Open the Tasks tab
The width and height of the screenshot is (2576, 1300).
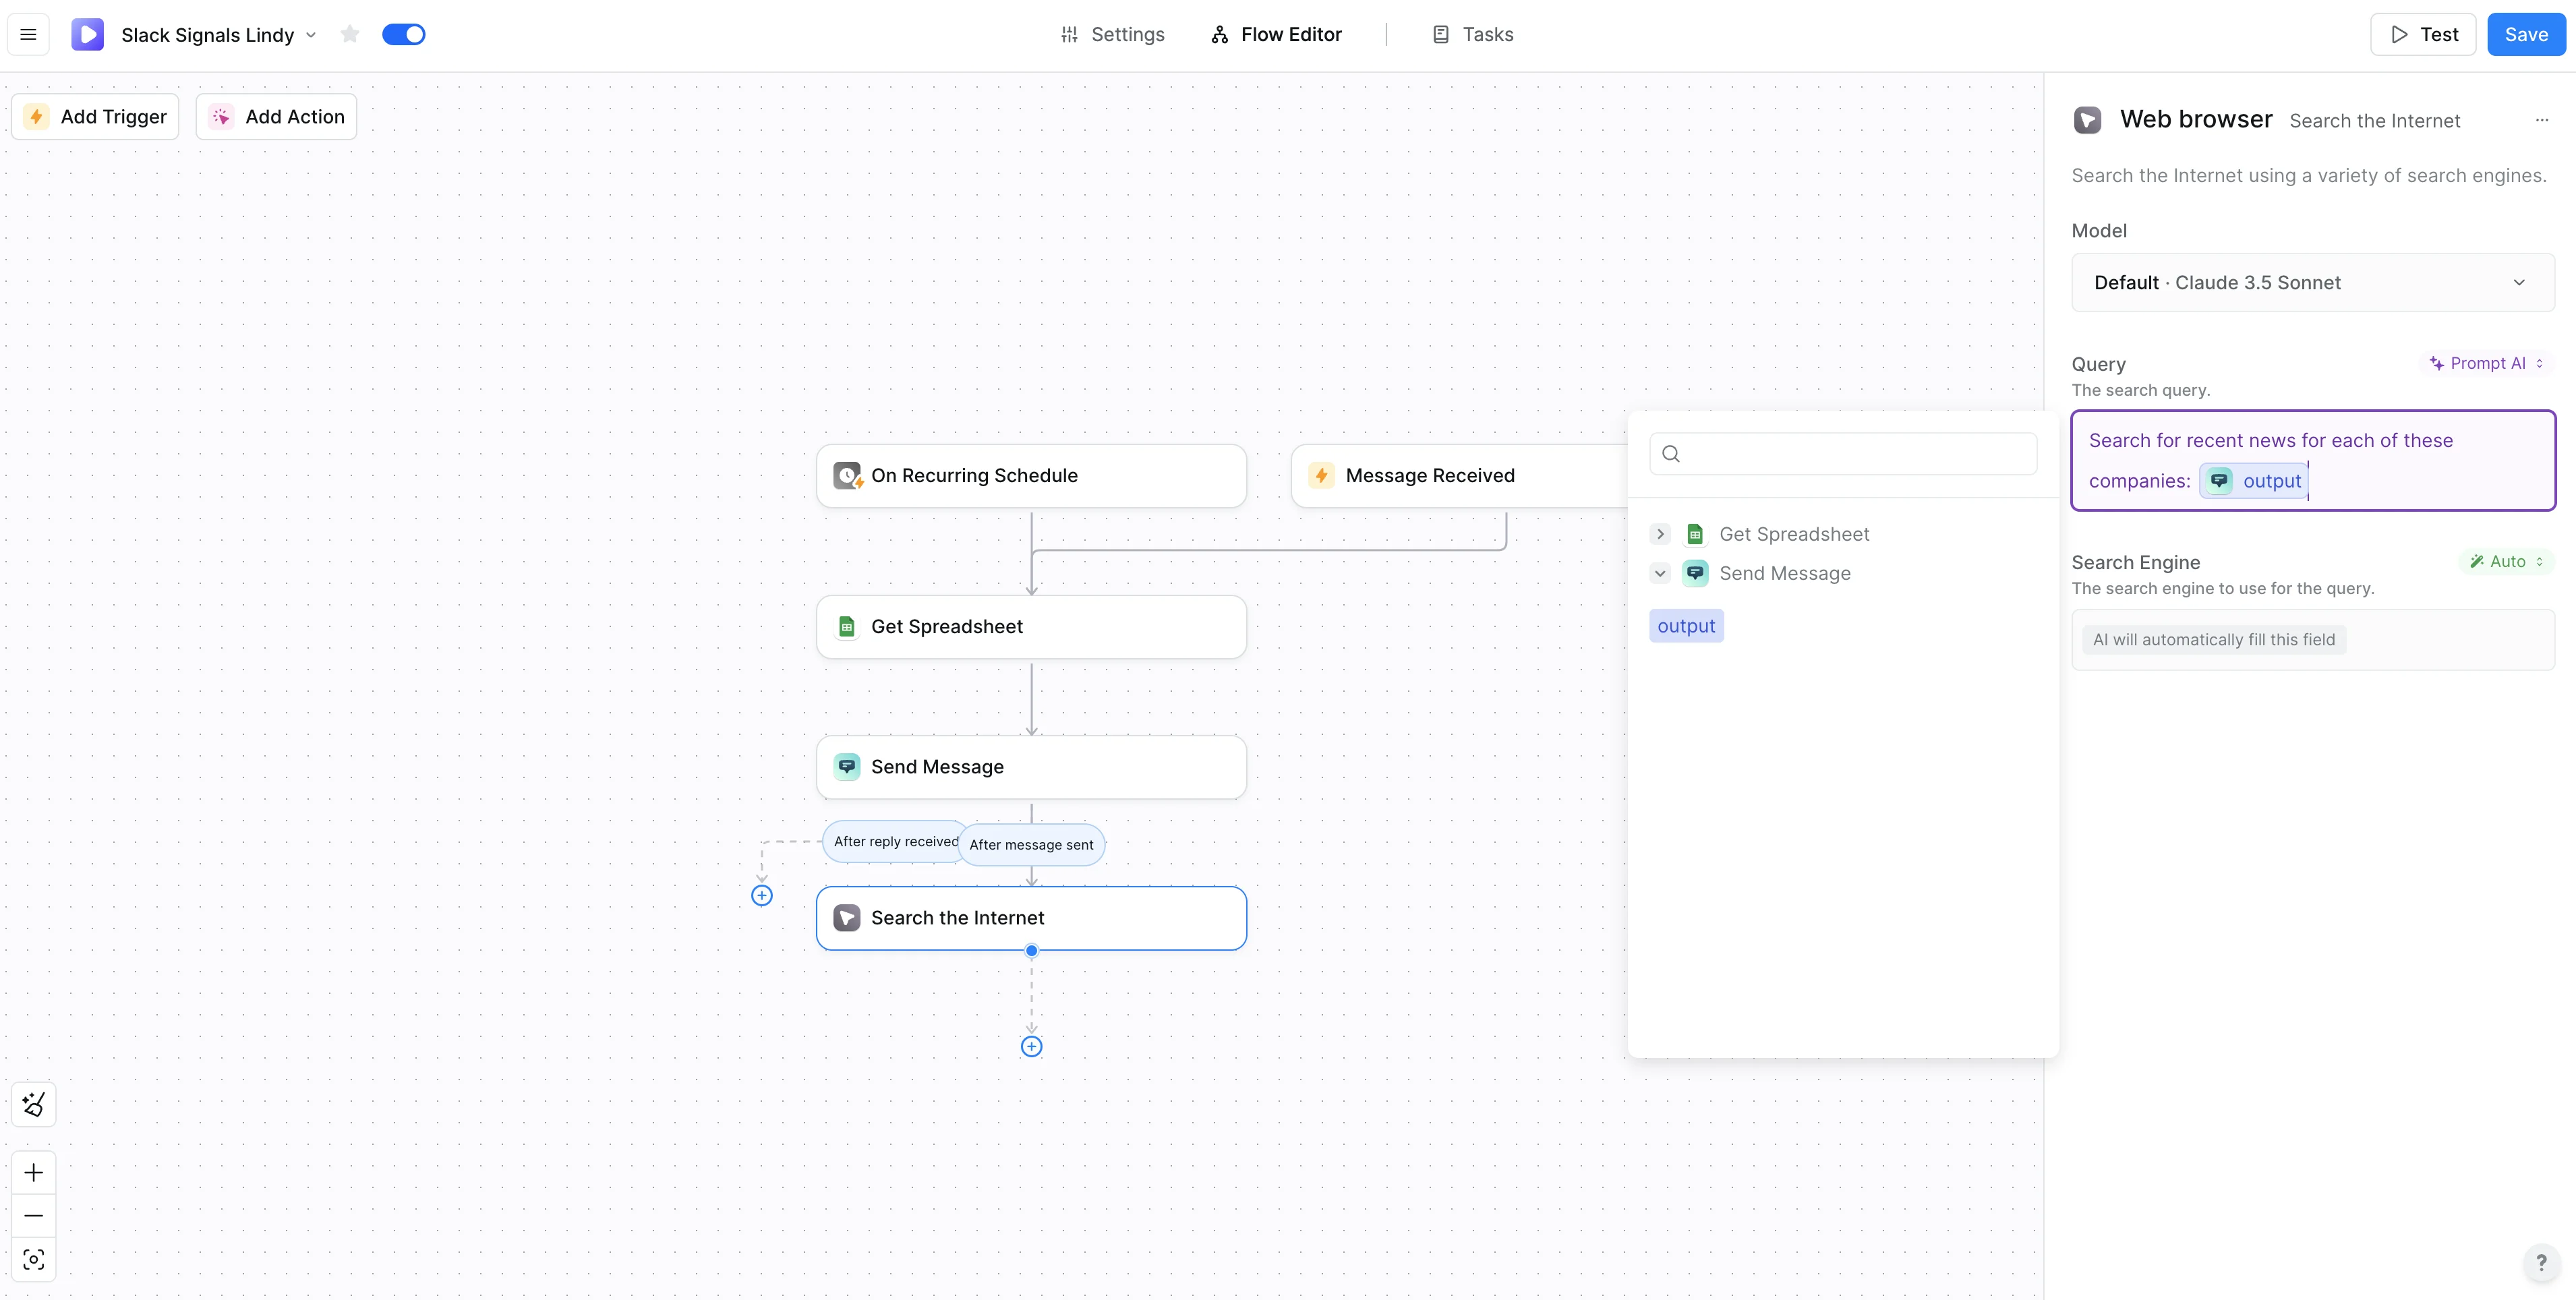[x=1473, y=35]
